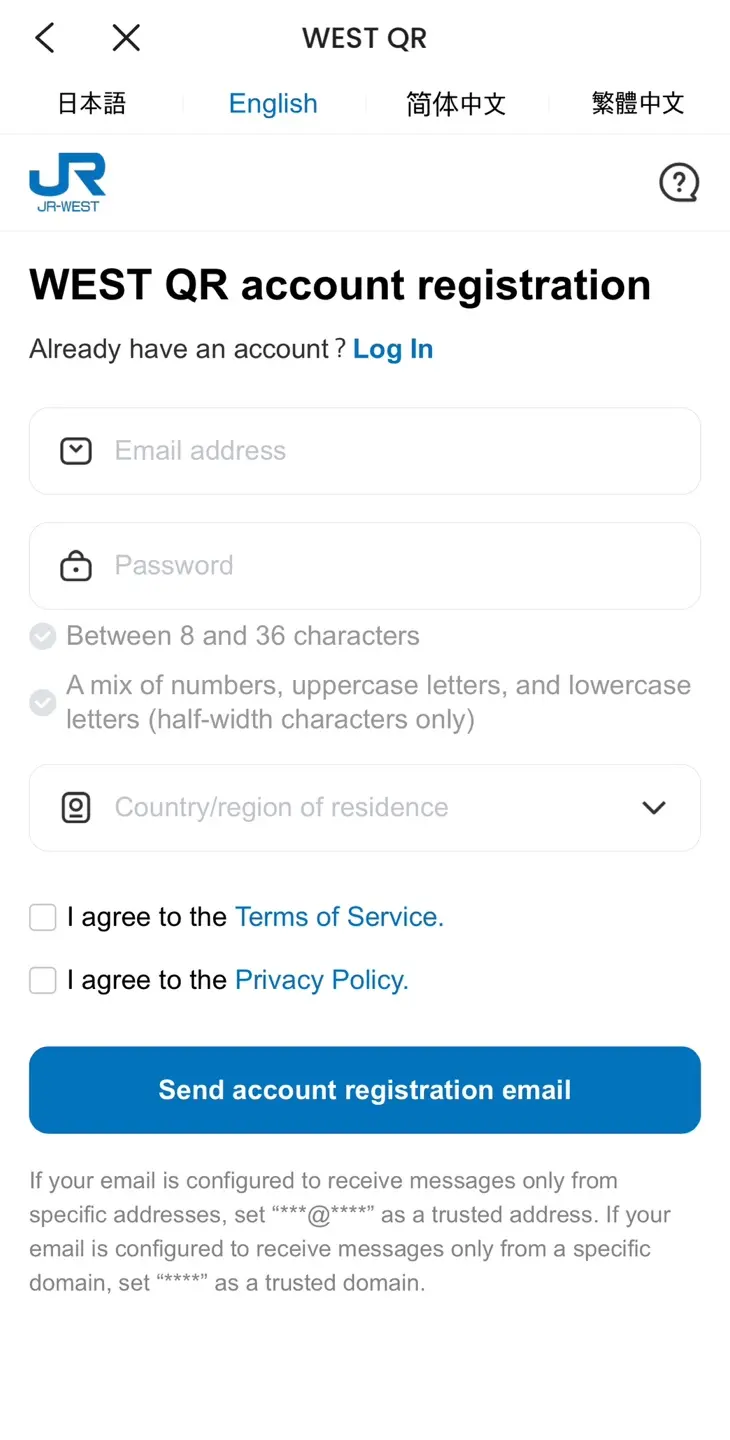Click the person icon in country field
The height and width of the screenshot is (1440, 730).
pyautogui.click(x=76, y=808)
